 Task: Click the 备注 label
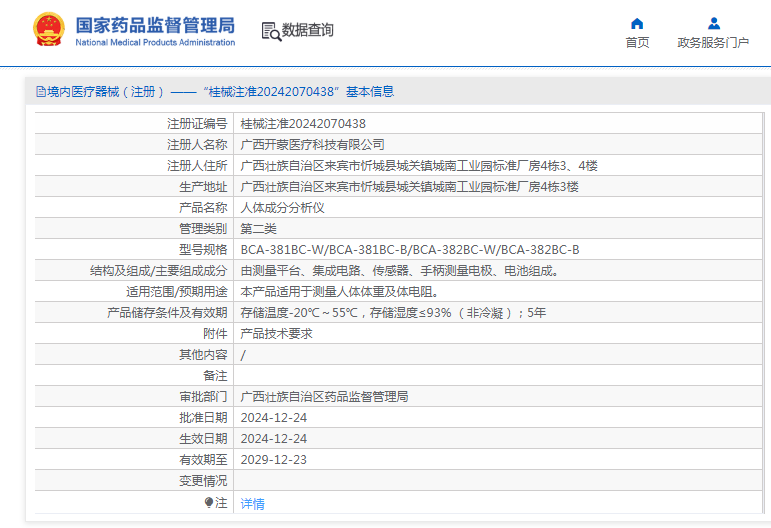pos(215,376)
